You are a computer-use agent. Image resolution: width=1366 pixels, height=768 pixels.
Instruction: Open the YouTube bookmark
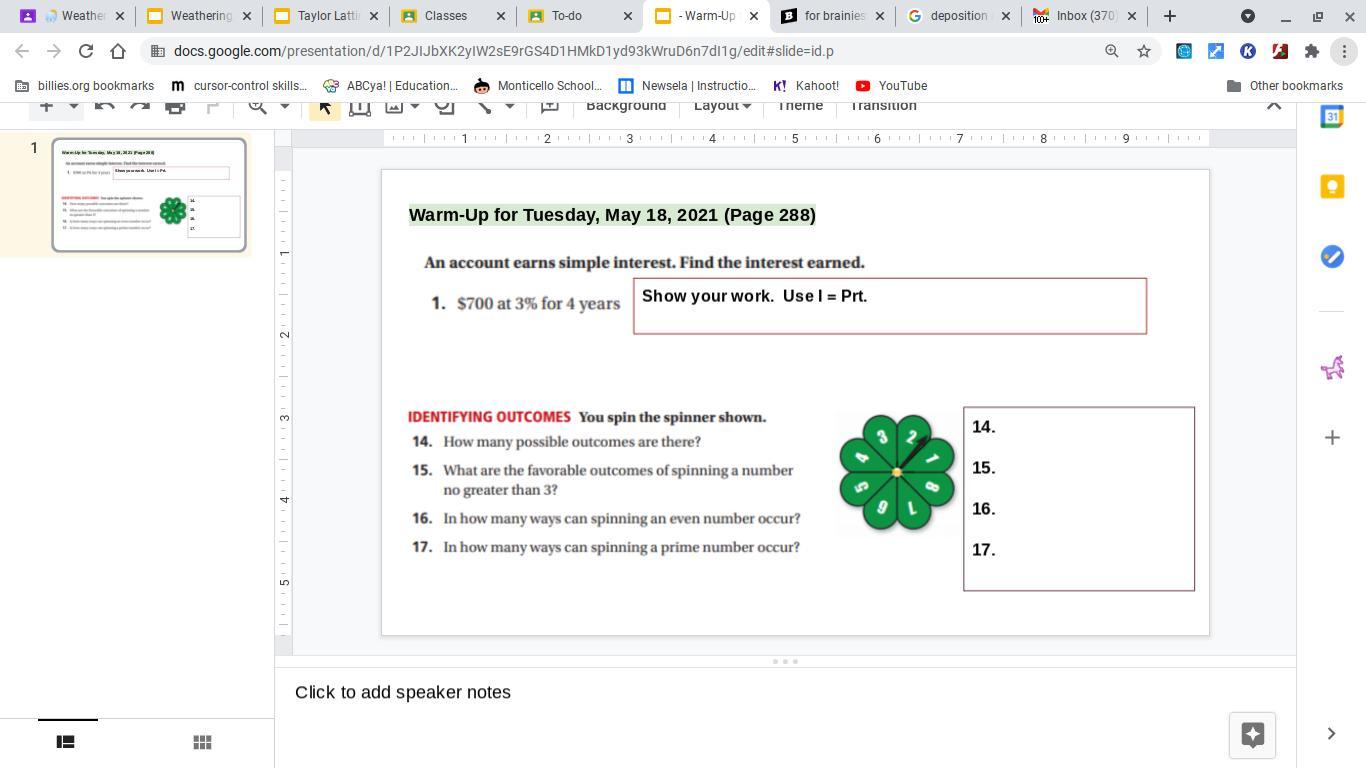click(891, 86)
